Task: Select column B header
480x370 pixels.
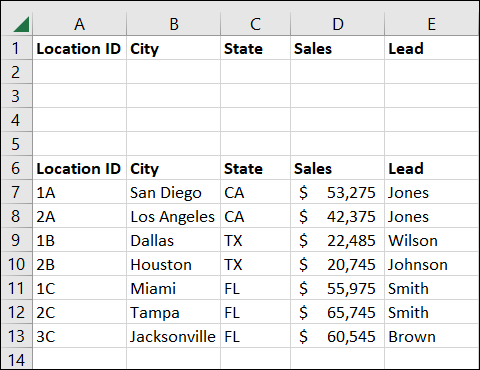Action: 174,24
